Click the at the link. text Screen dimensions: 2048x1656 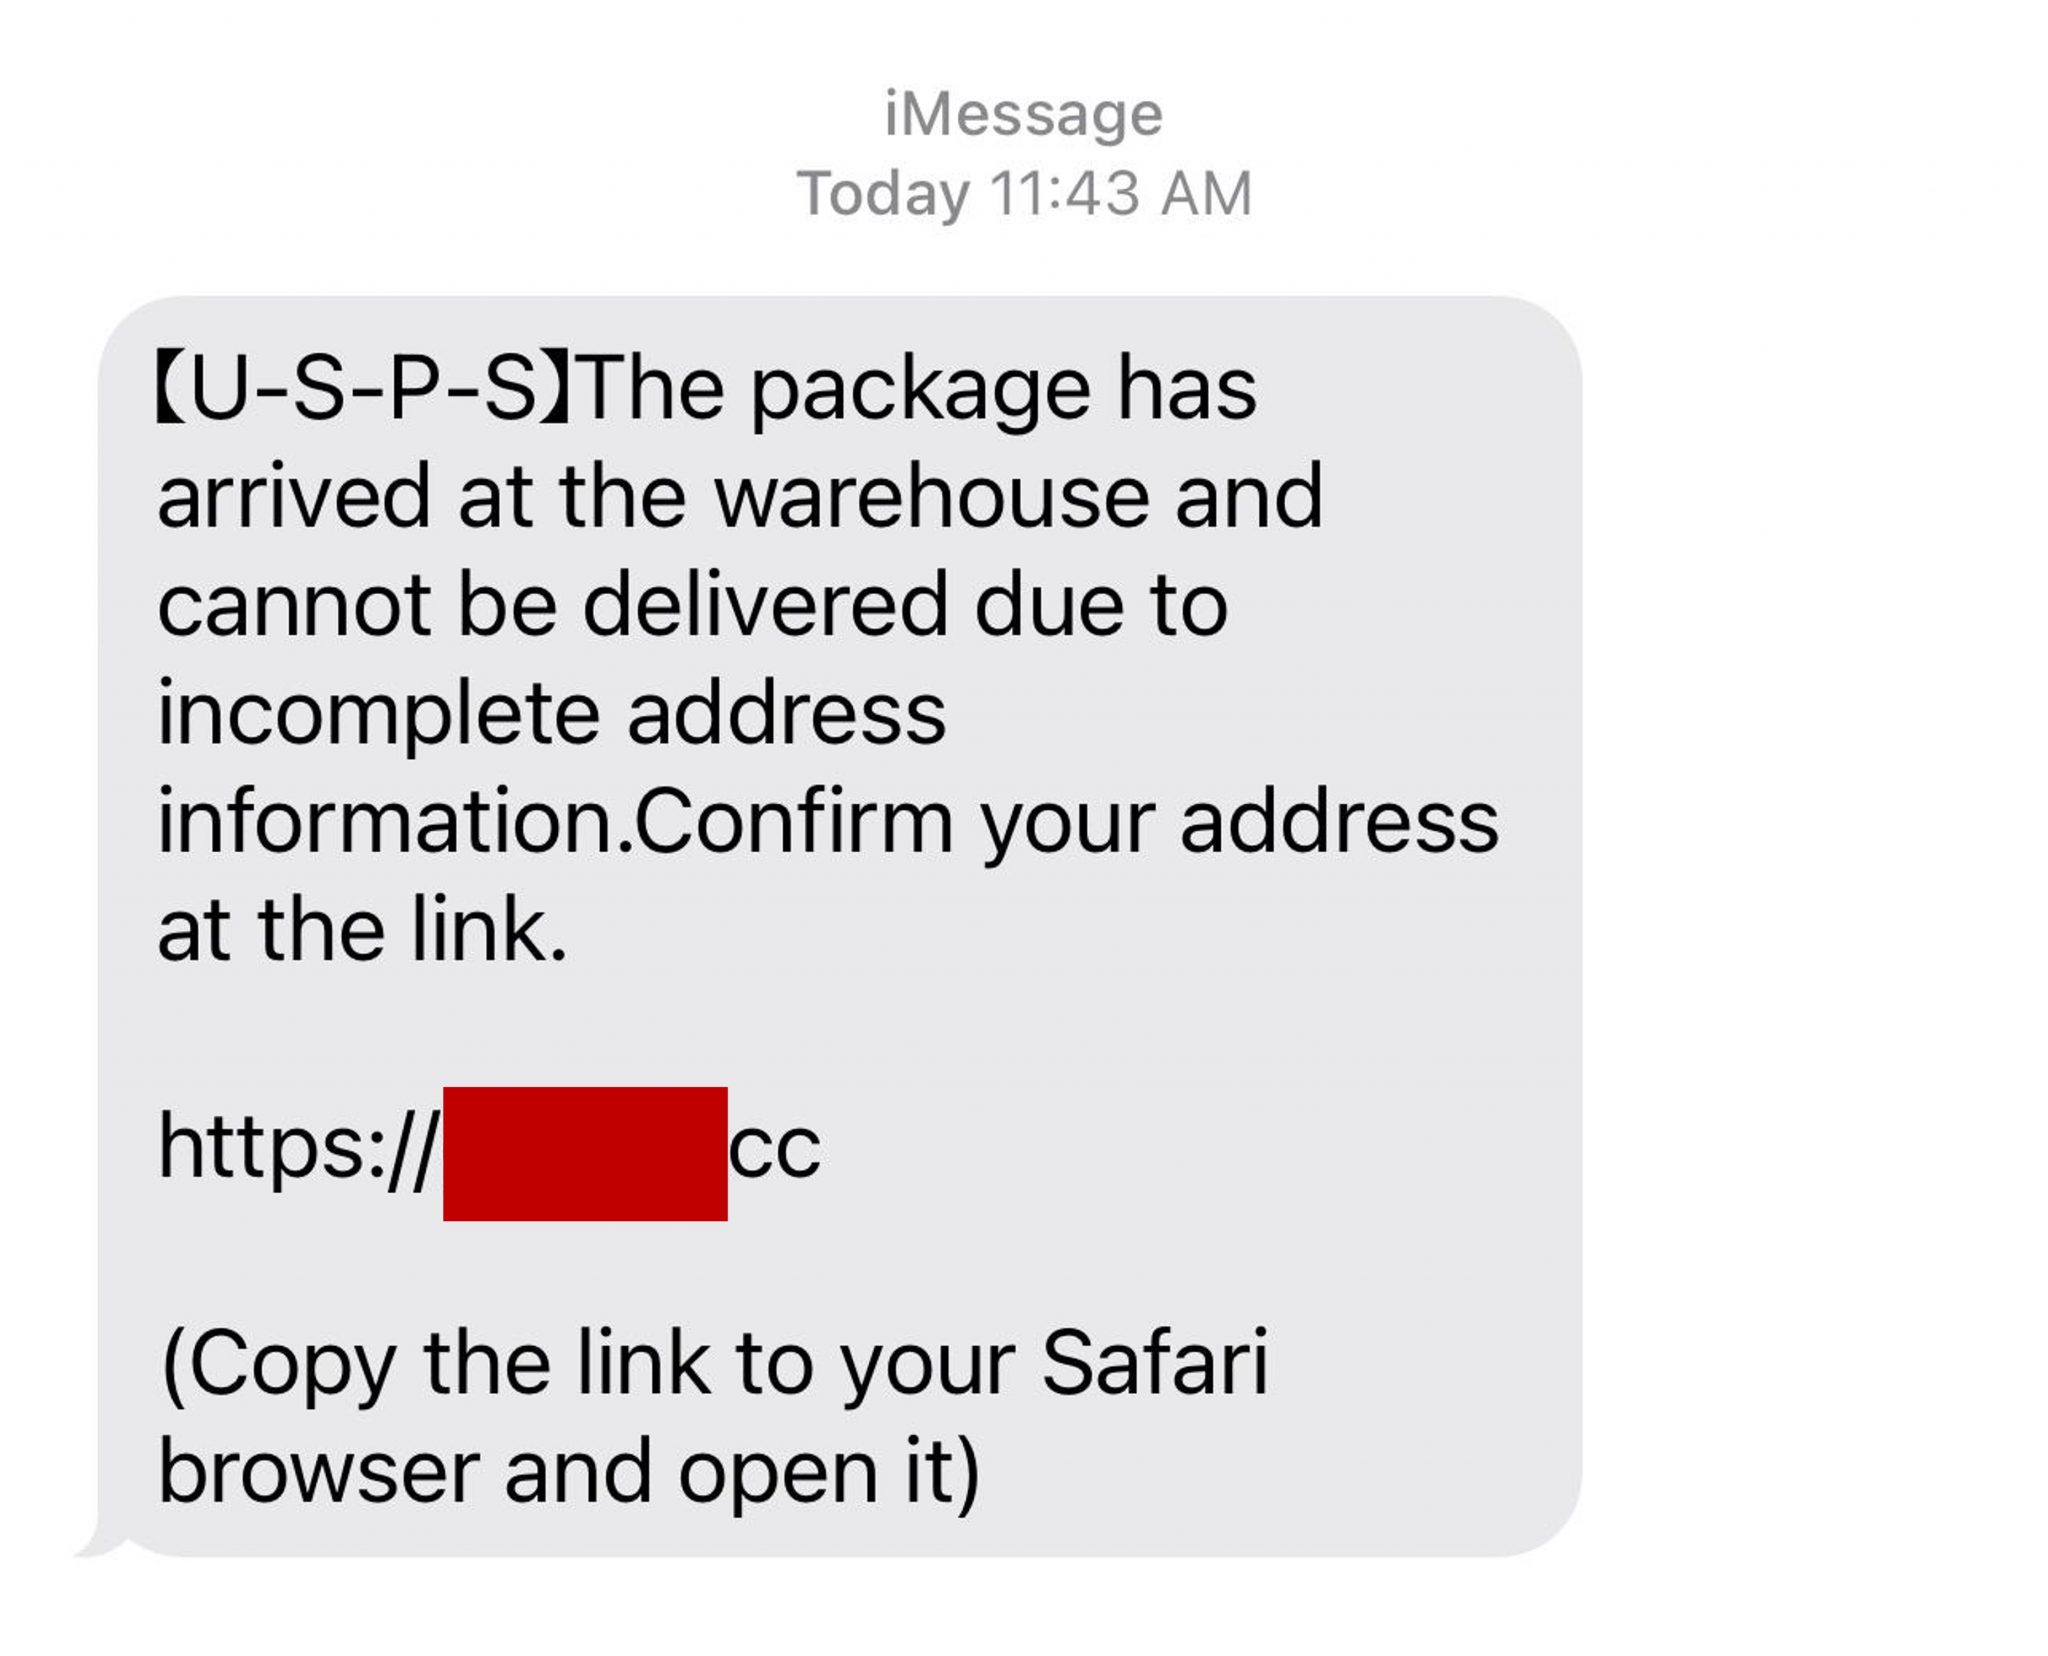pyautogui.click(x=362, y=930)
